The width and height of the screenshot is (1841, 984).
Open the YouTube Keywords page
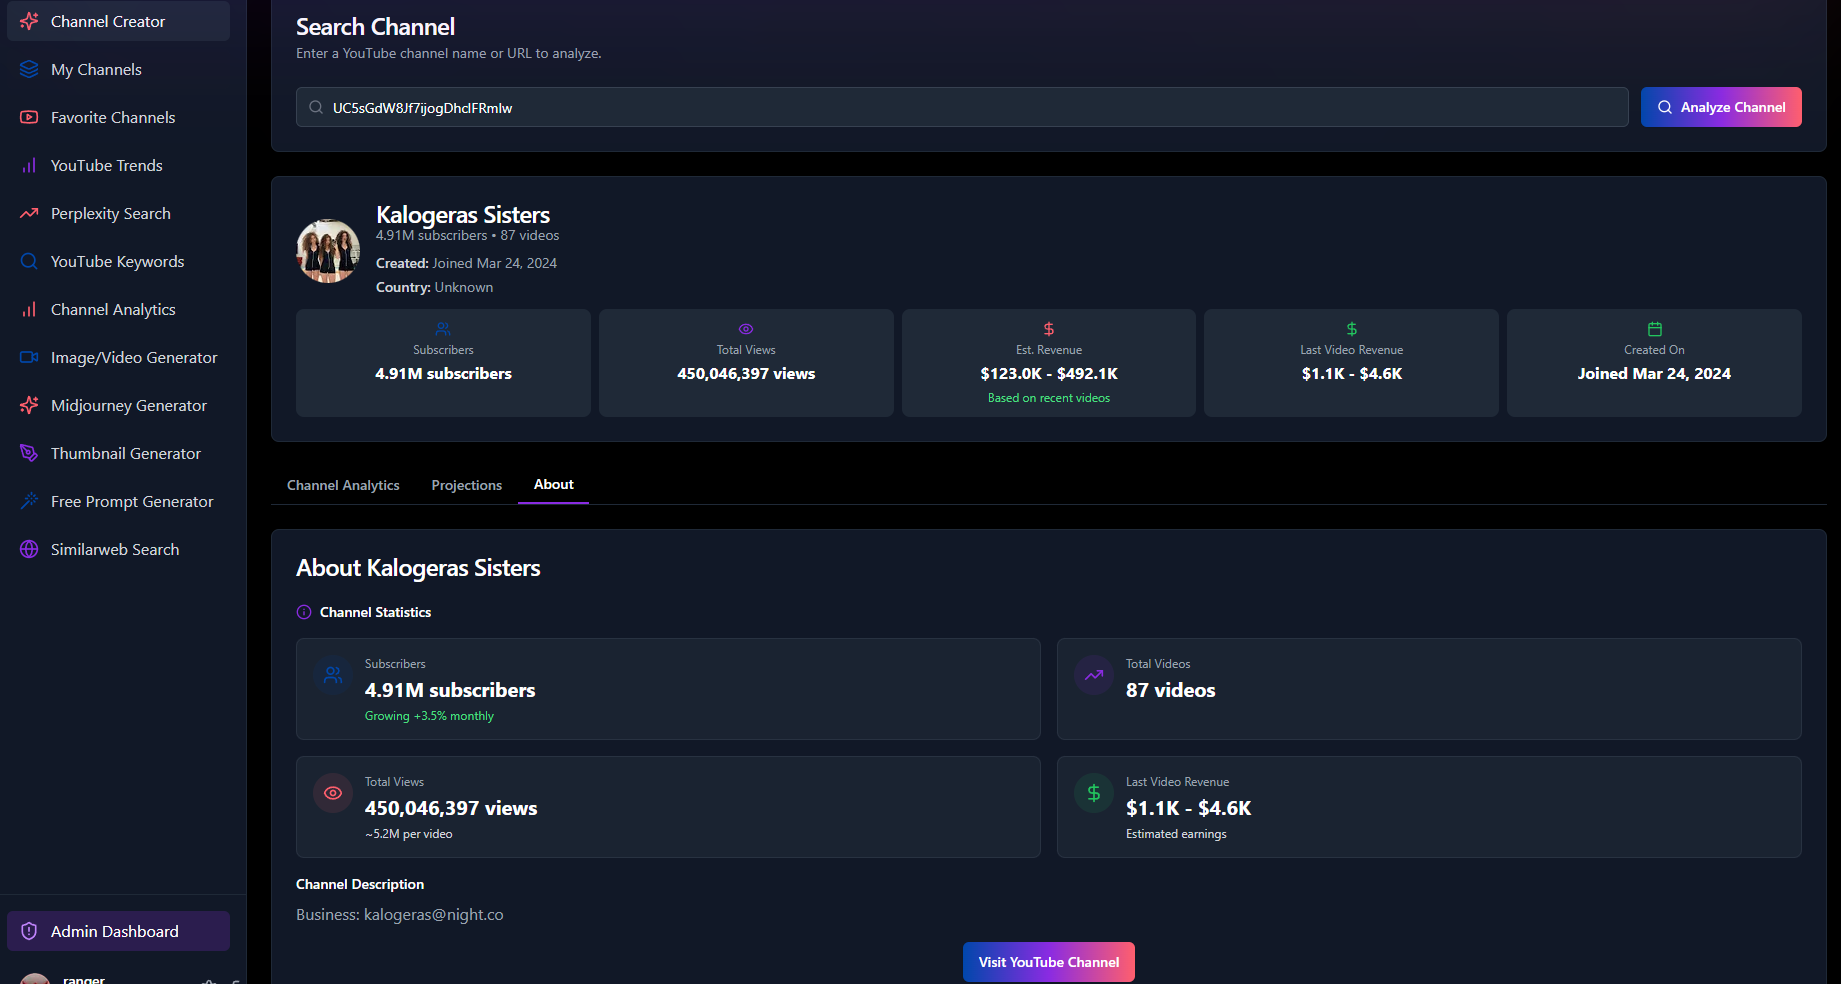pos(118,261)
